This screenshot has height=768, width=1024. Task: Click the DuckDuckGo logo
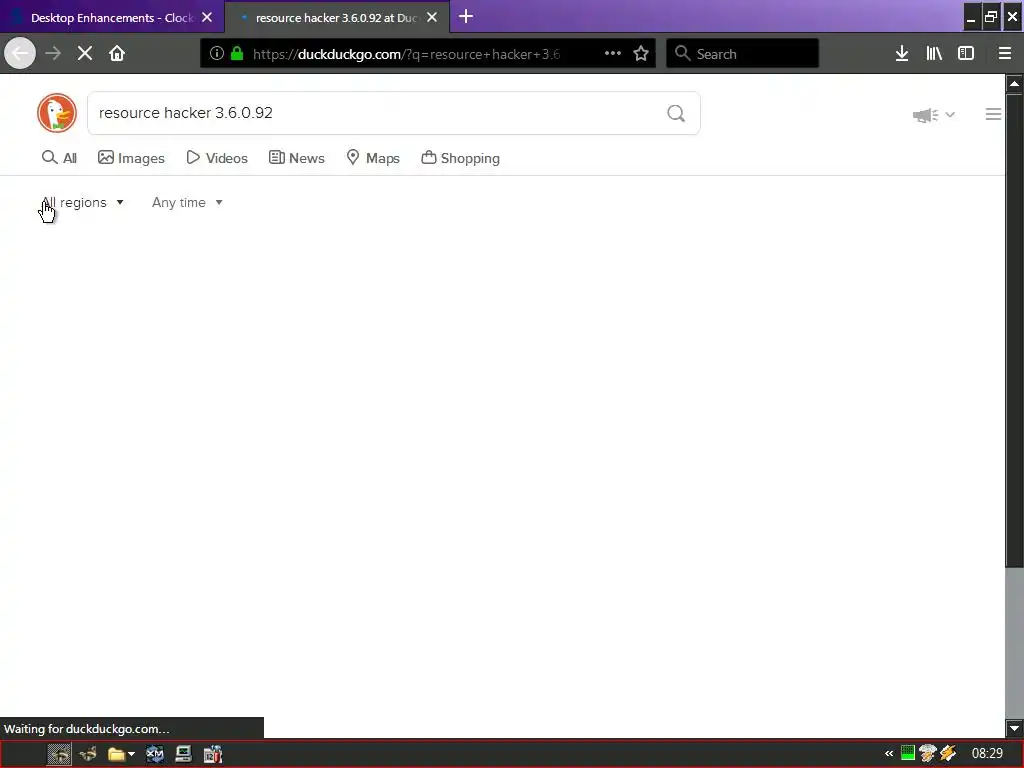click(x=57, y=113)
